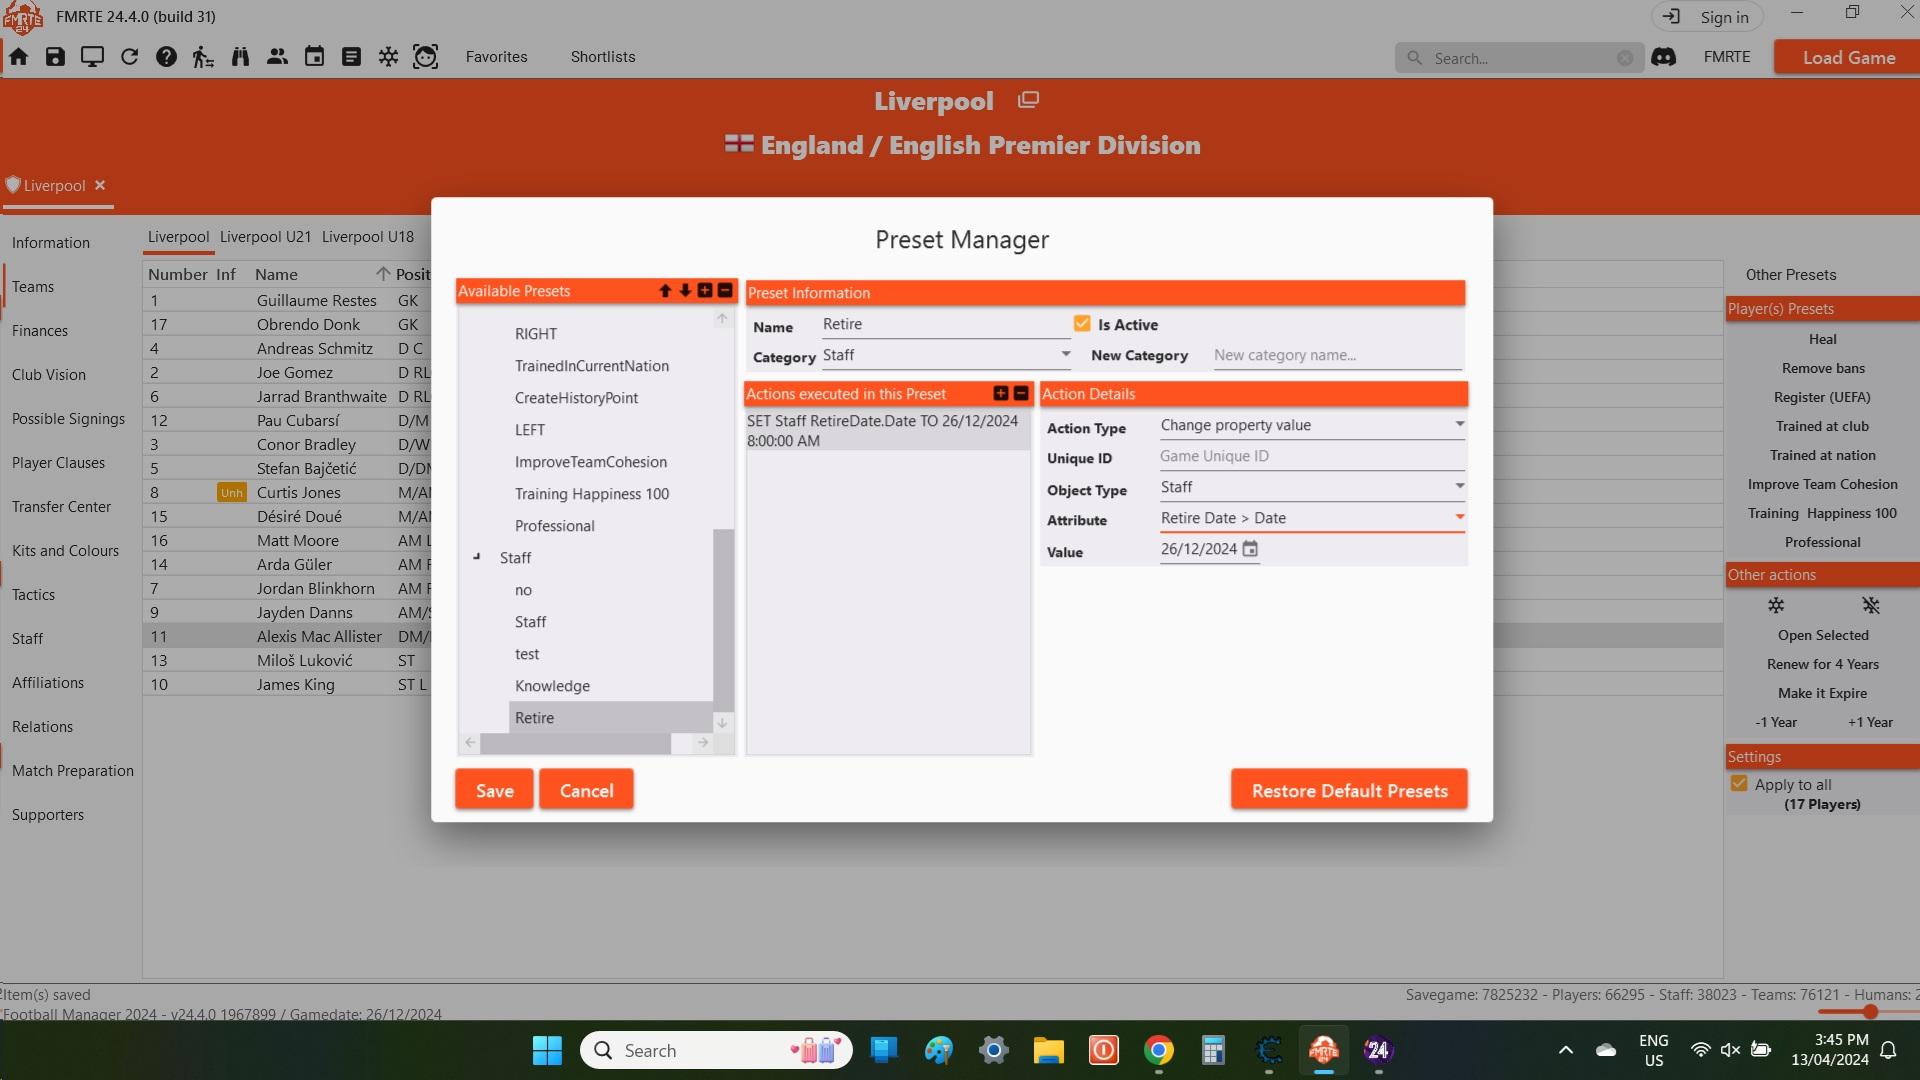Viewport: 1920px width, 1080px height.
Task: Click scroll right arrow in presets list
Action: [x=703, y=742]
